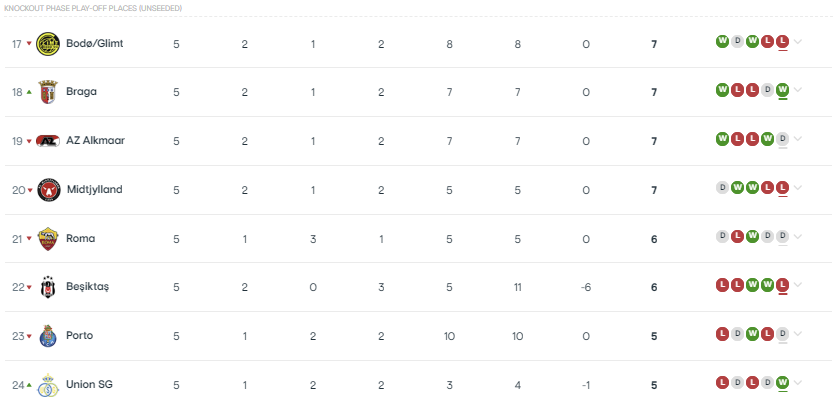Click the Midtjylland club crest
The width and height of the screenshot is (838, 409).
[49, 190]
